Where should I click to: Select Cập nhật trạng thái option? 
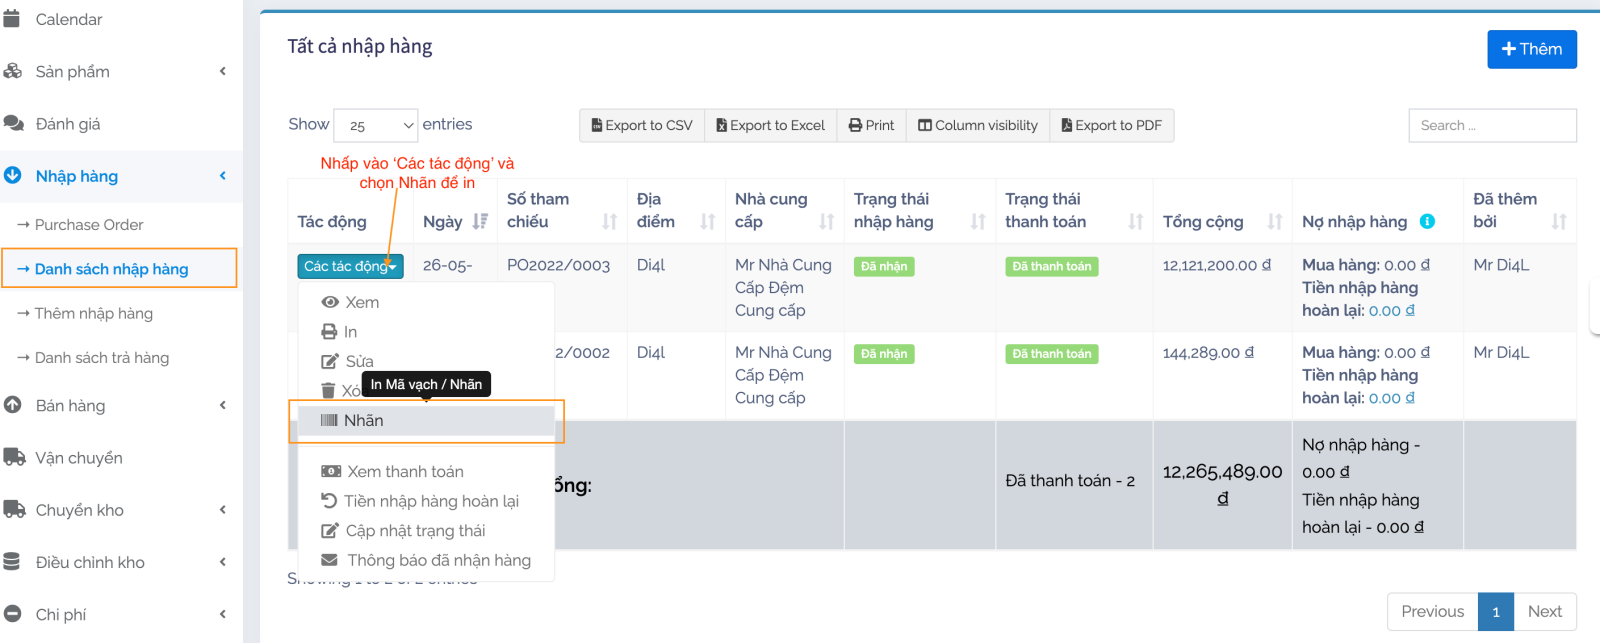click(x=414, y=530)
